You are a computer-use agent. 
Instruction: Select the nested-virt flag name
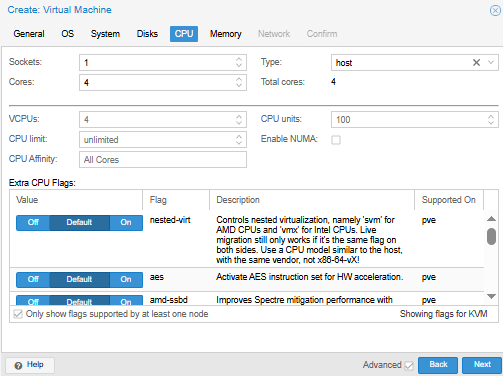170,220
